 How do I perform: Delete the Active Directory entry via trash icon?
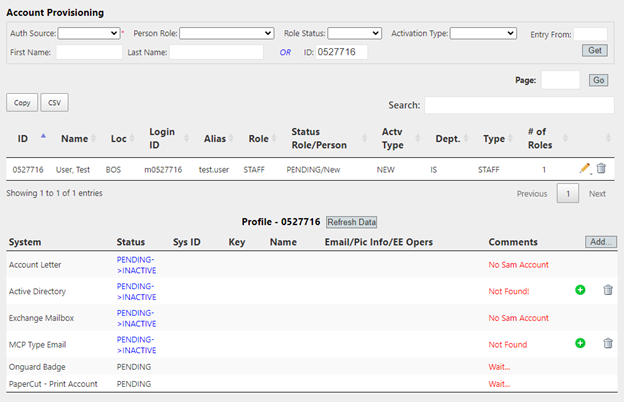point(607,290)
